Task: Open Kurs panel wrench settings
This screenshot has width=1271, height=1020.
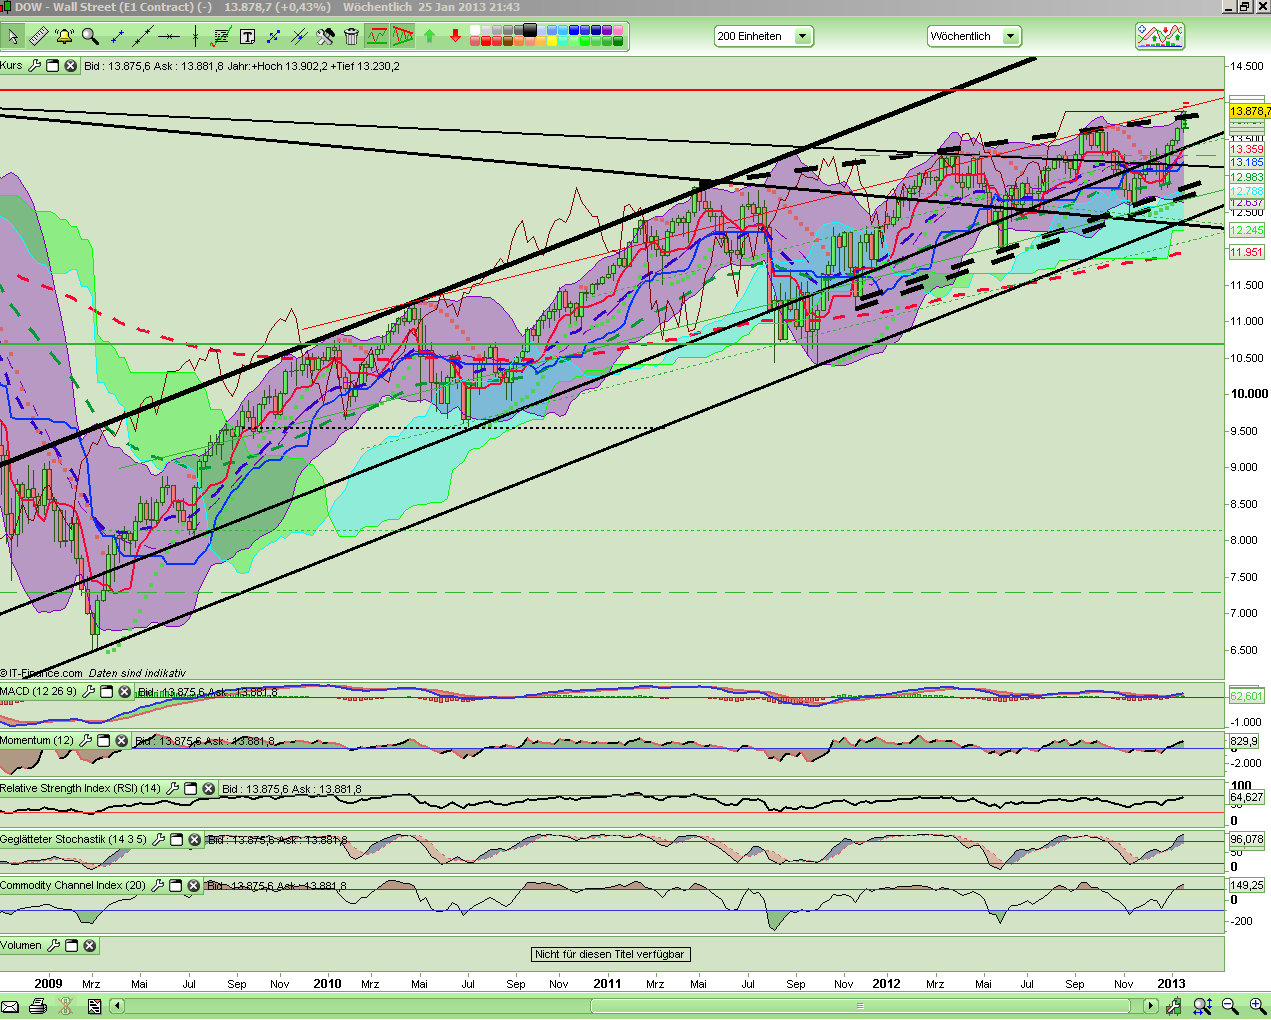Action: pos(35,66)
